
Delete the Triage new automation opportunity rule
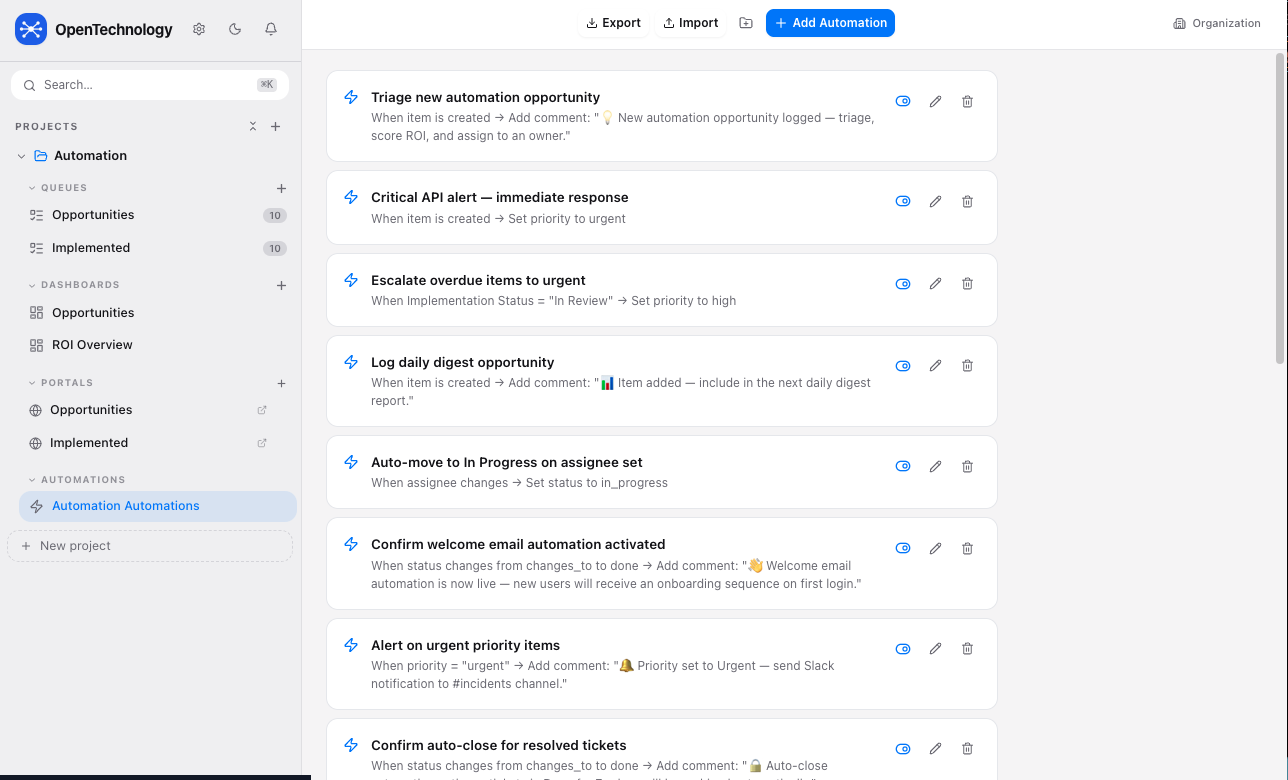(x=968, y=101)
